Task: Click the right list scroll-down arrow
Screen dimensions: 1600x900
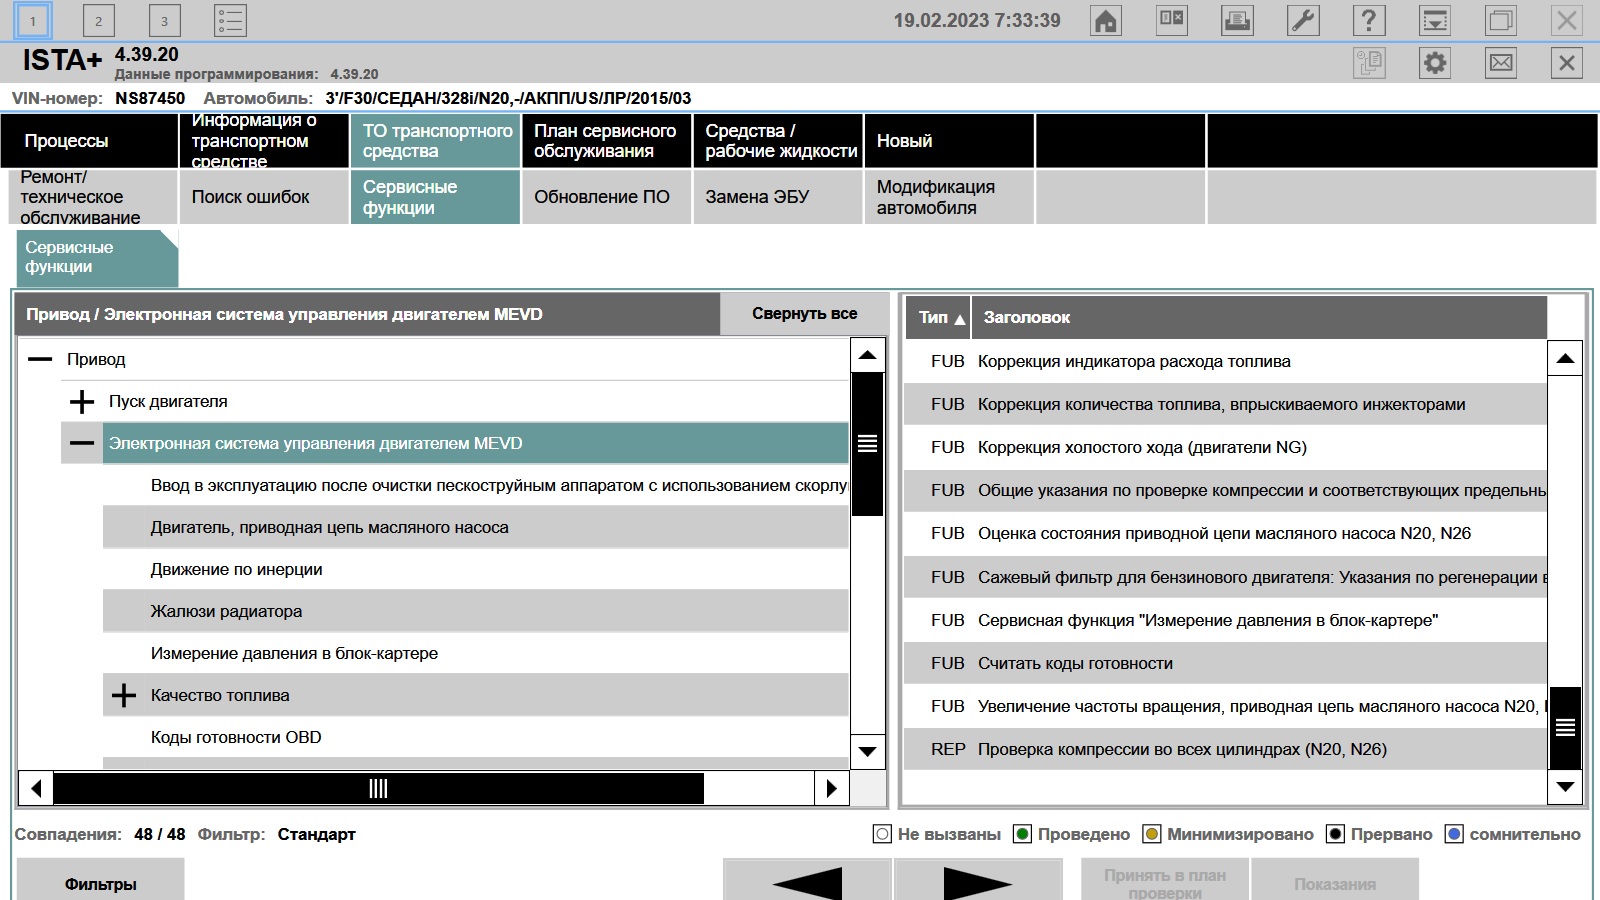Action: coord(1565,787)
